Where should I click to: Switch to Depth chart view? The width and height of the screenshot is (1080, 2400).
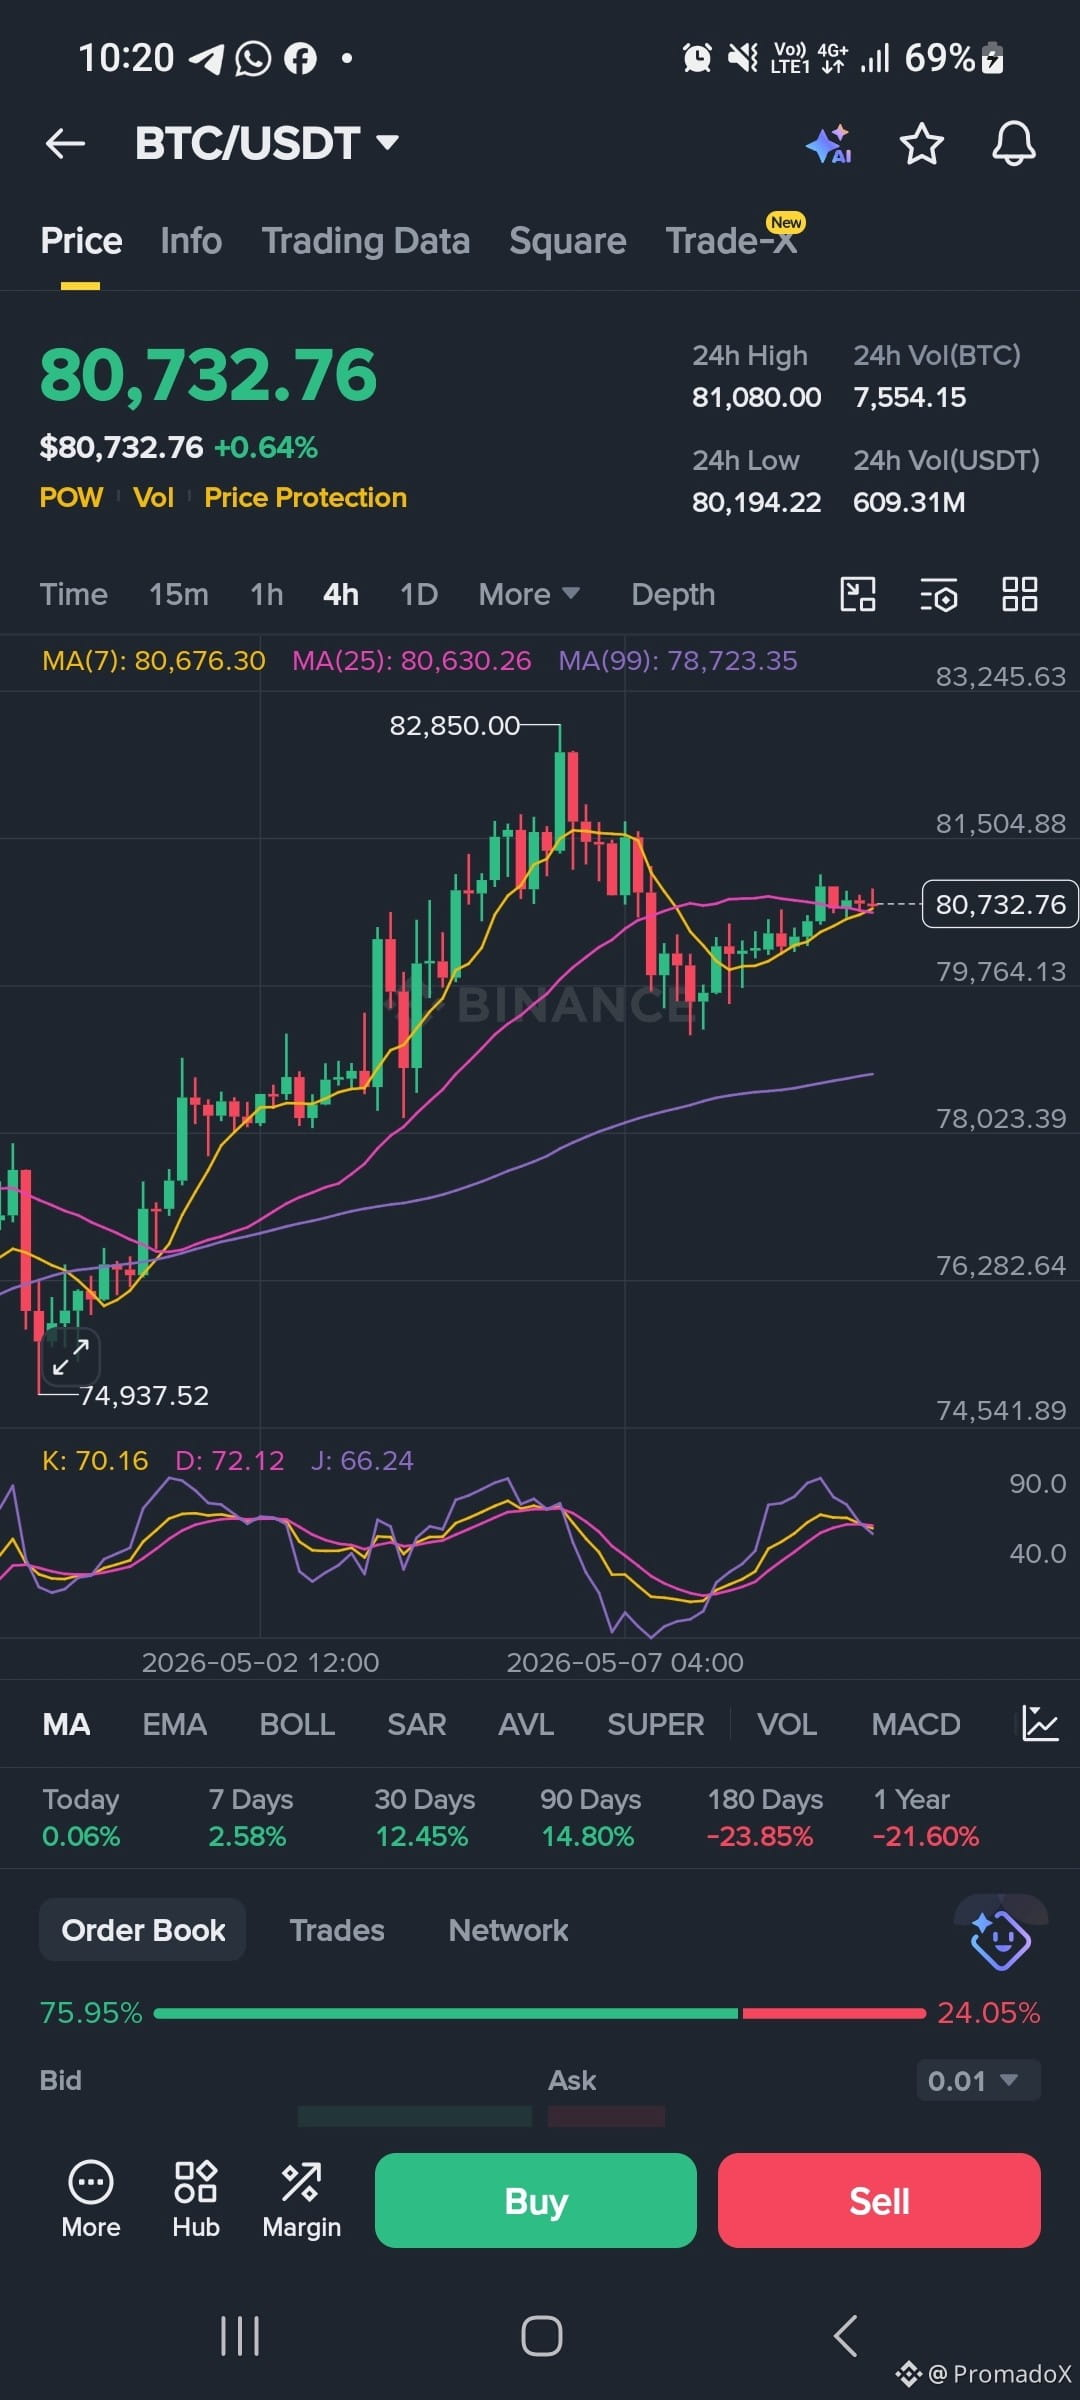point(673,594)
